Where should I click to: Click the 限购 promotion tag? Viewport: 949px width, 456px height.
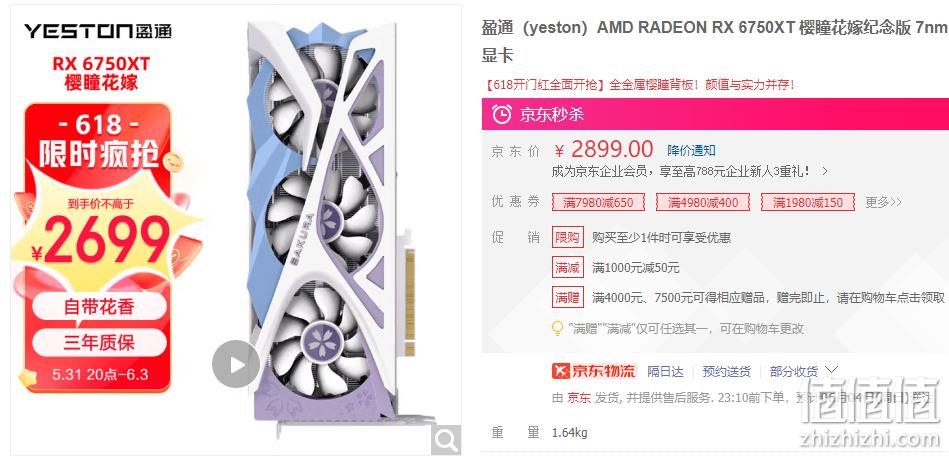tap(568, 237)
